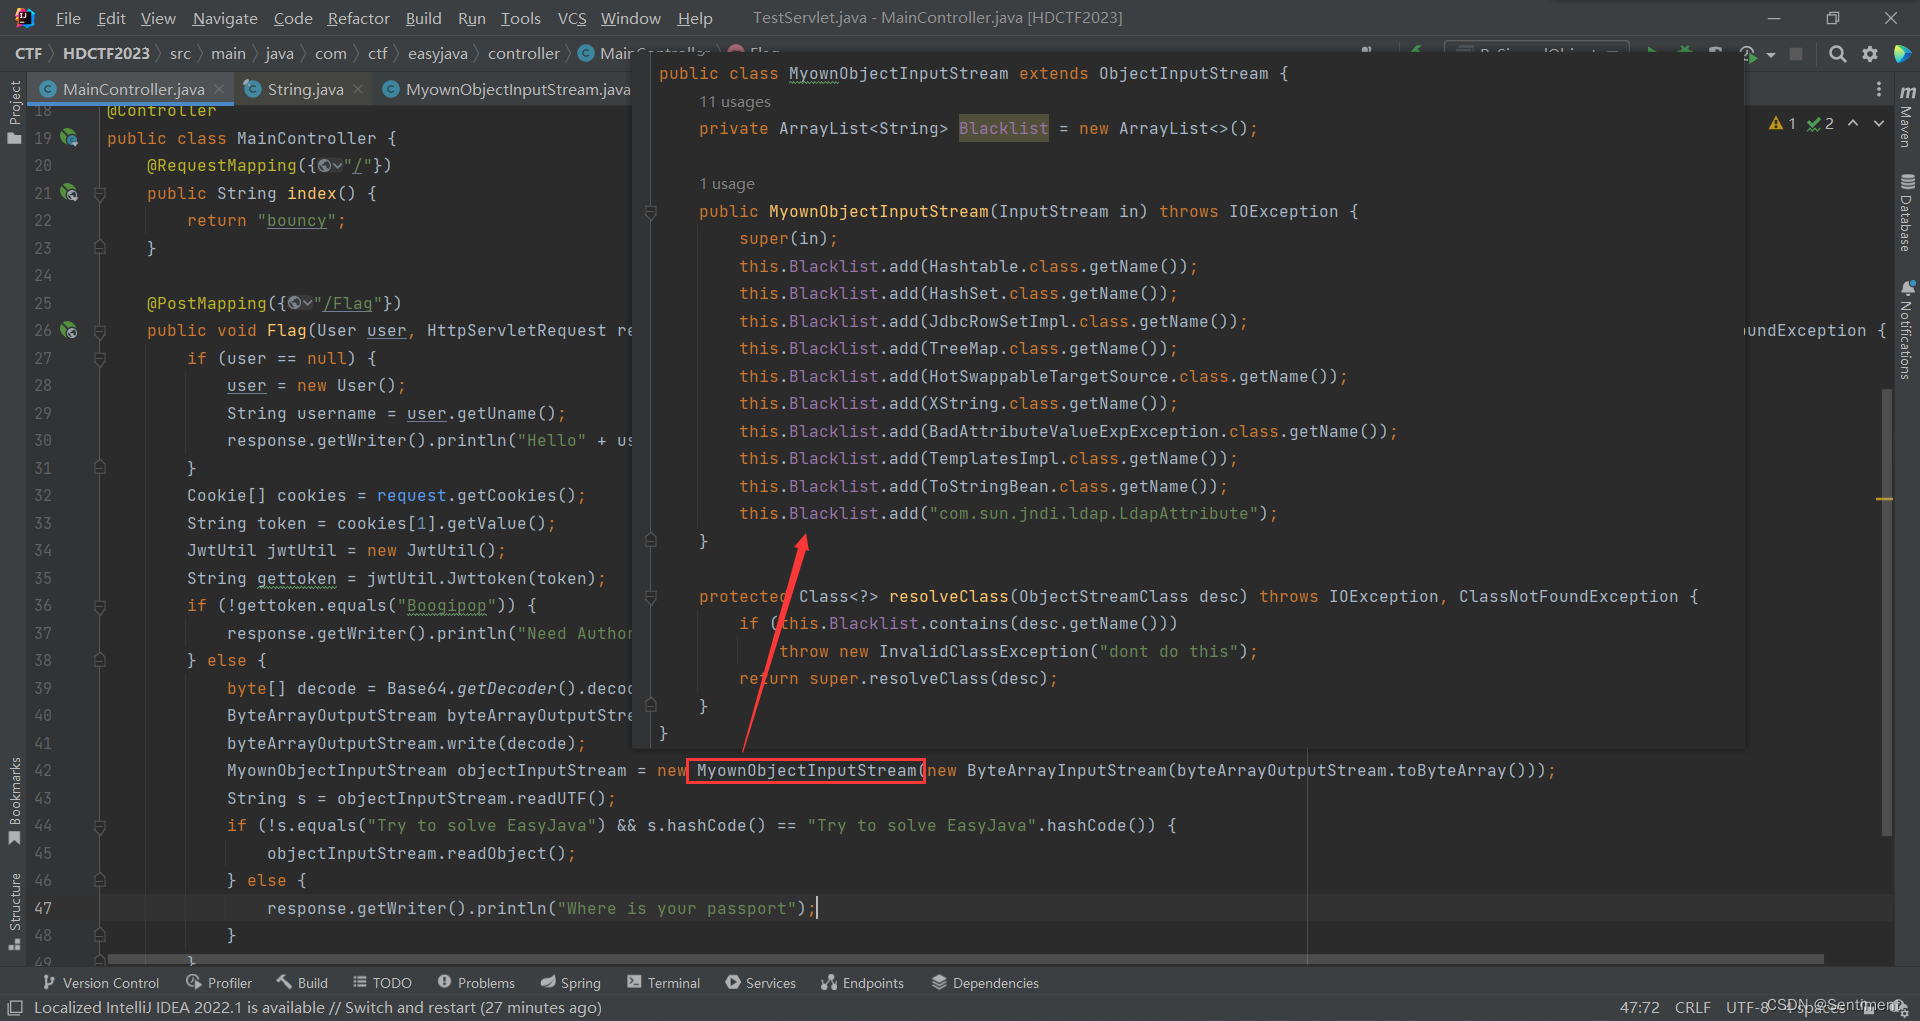Open IDE settings gear icon
This screenshot has height=1021, width=1920.
[1869, 54]
